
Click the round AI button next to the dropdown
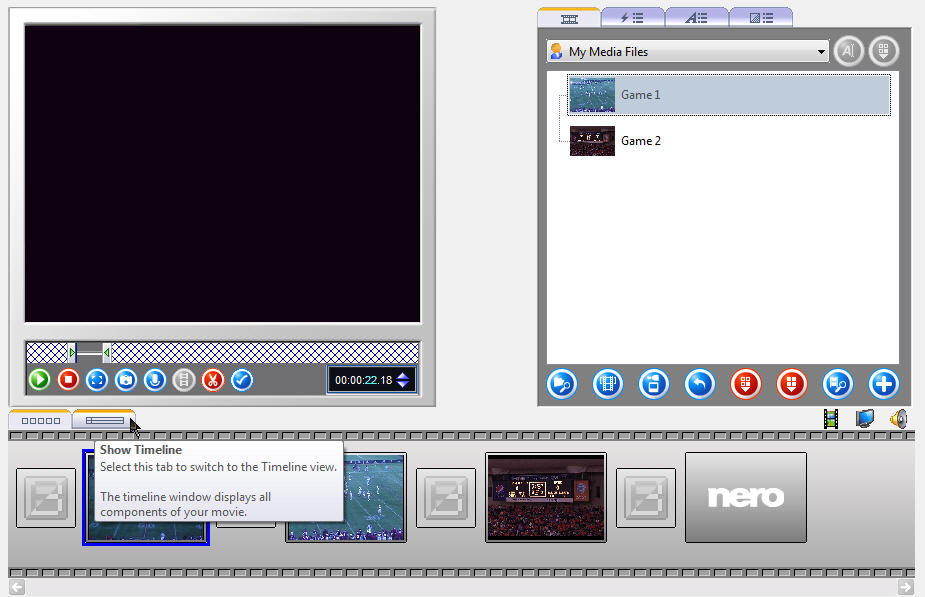coord(848,51)
